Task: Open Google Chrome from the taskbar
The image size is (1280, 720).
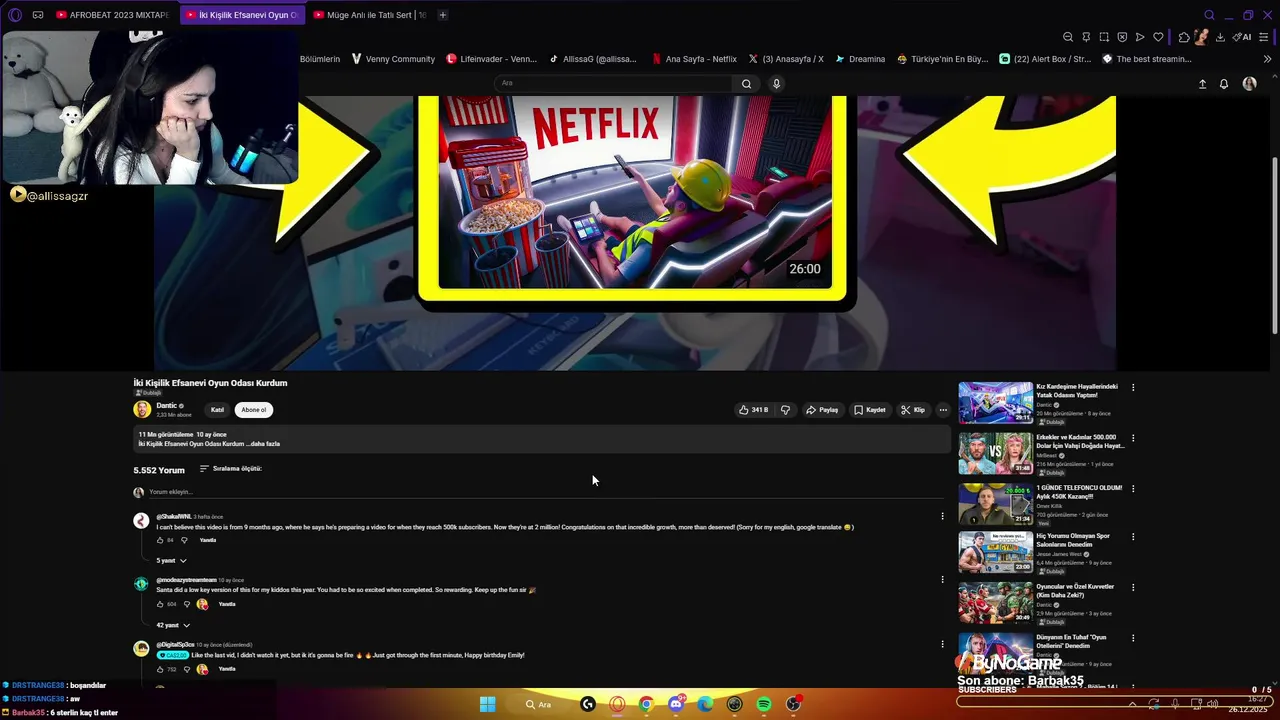Action: click(x=646, y=704)
